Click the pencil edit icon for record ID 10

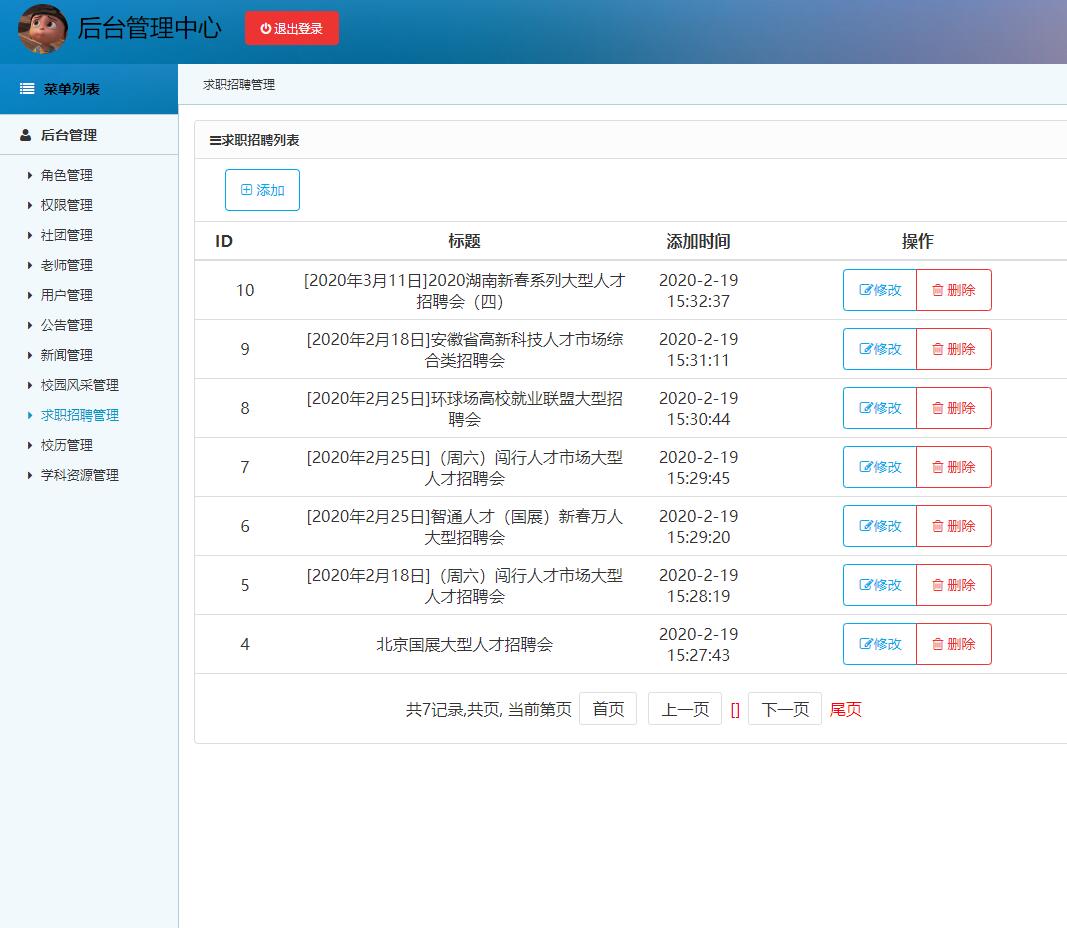[864, 290]
